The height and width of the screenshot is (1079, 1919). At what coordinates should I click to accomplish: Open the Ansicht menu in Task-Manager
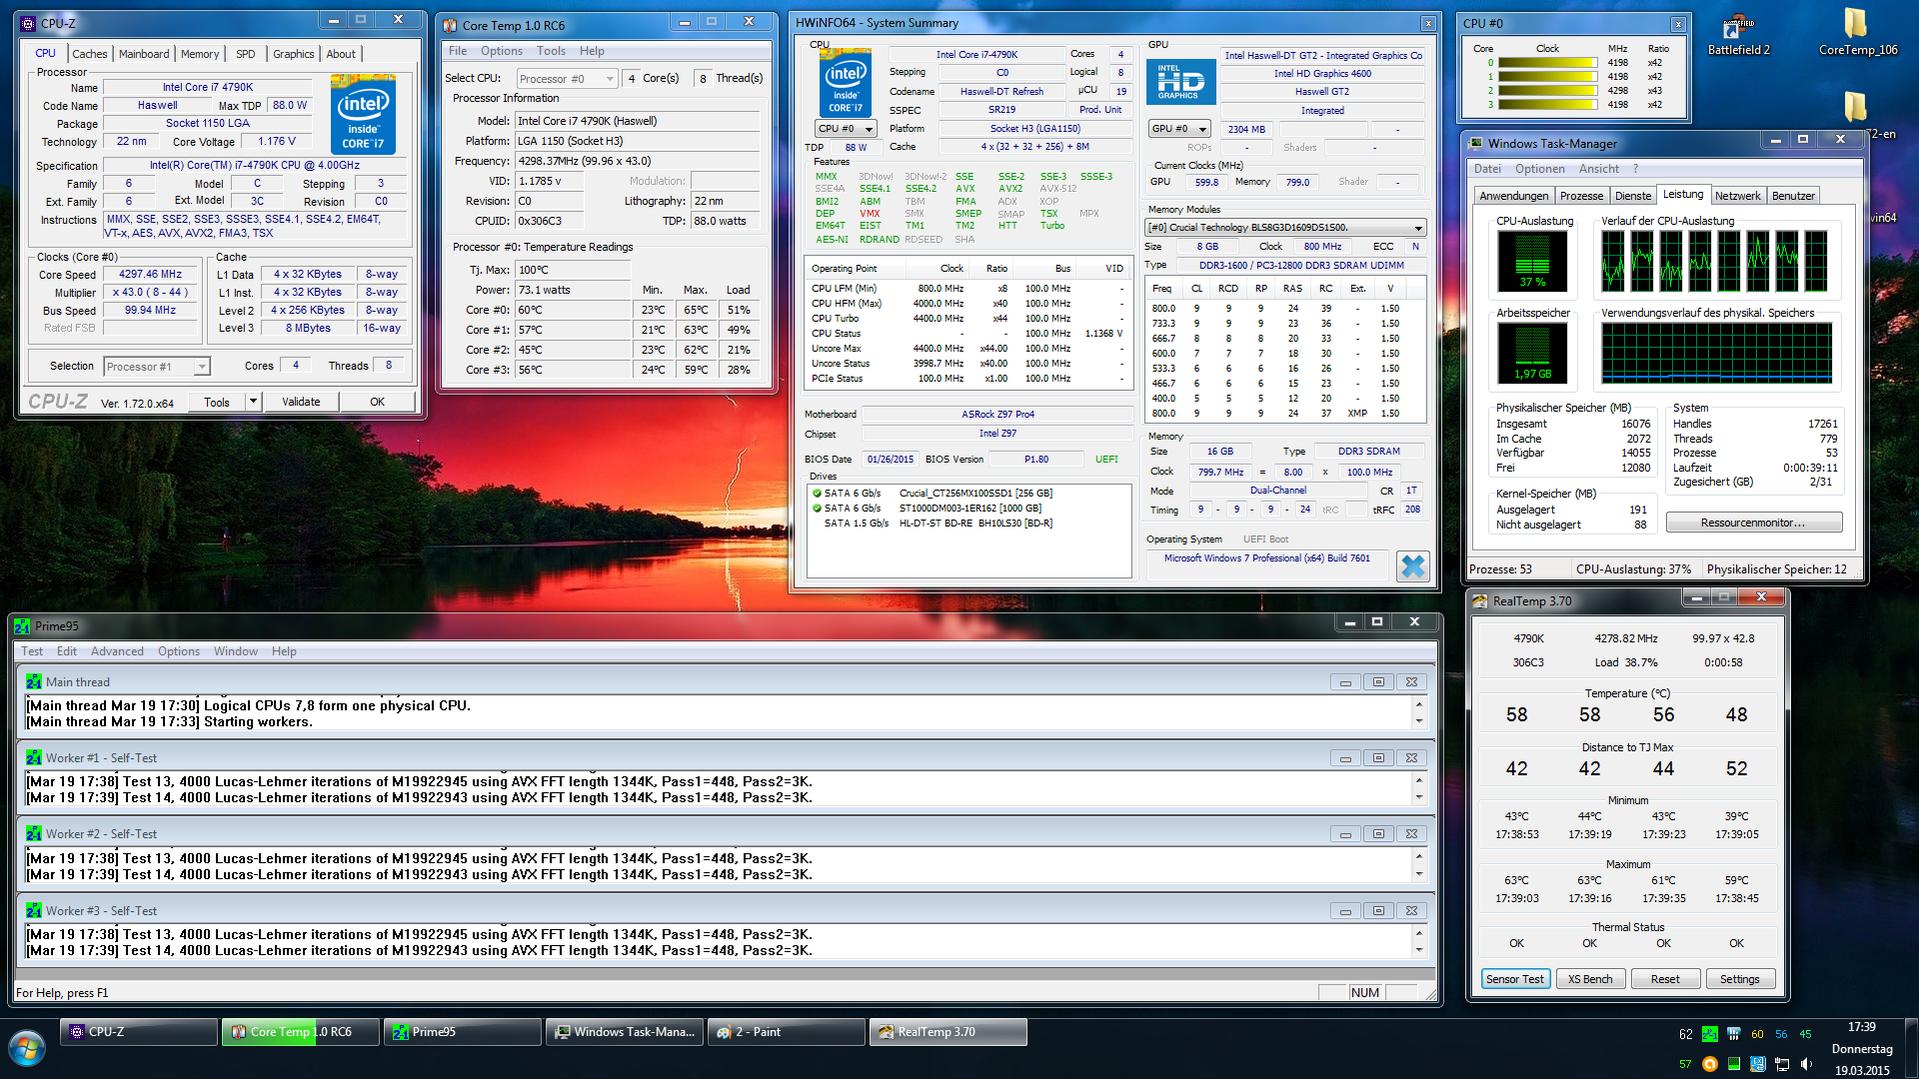coord(1599,169)
